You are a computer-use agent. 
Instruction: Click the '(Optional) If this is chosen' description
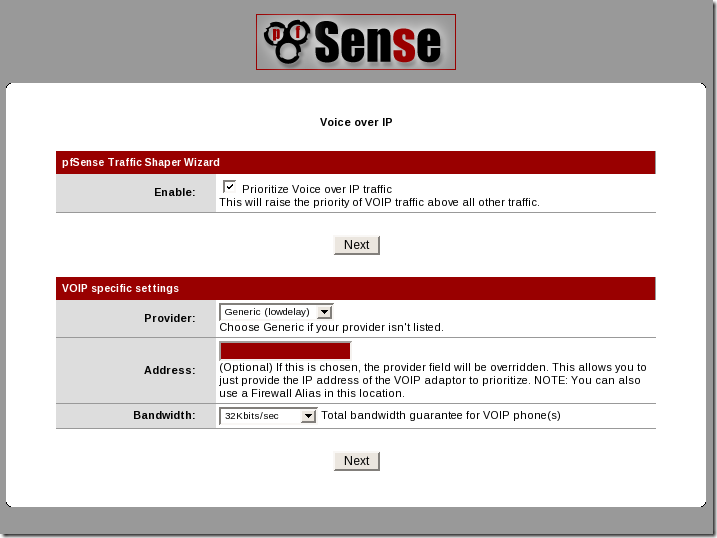pos(433,380)
